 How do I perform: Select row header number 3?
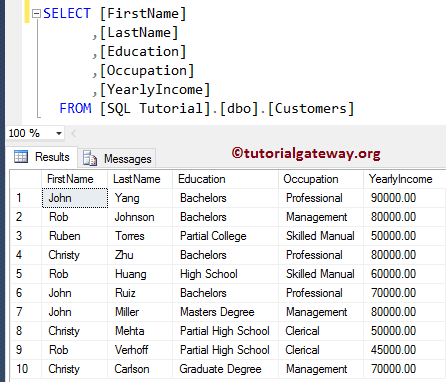26,236
